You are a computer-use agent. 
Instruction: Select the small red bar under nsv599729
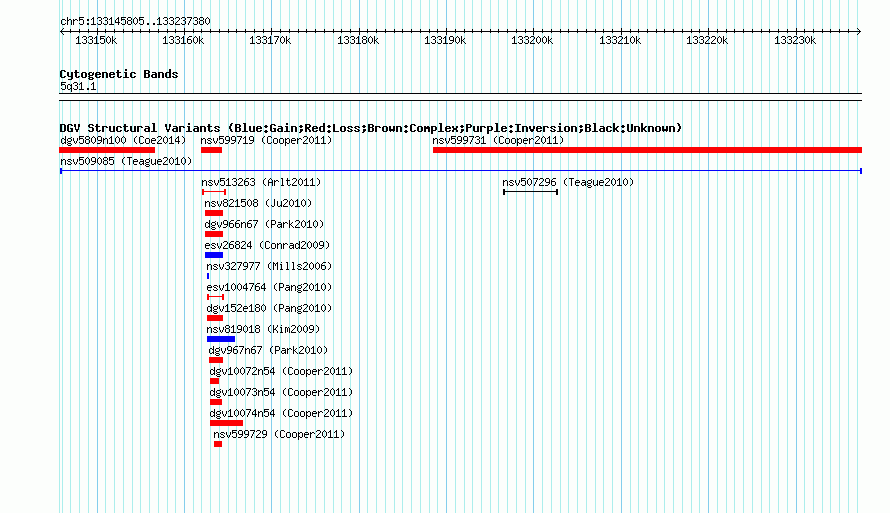tap(218, 444)
